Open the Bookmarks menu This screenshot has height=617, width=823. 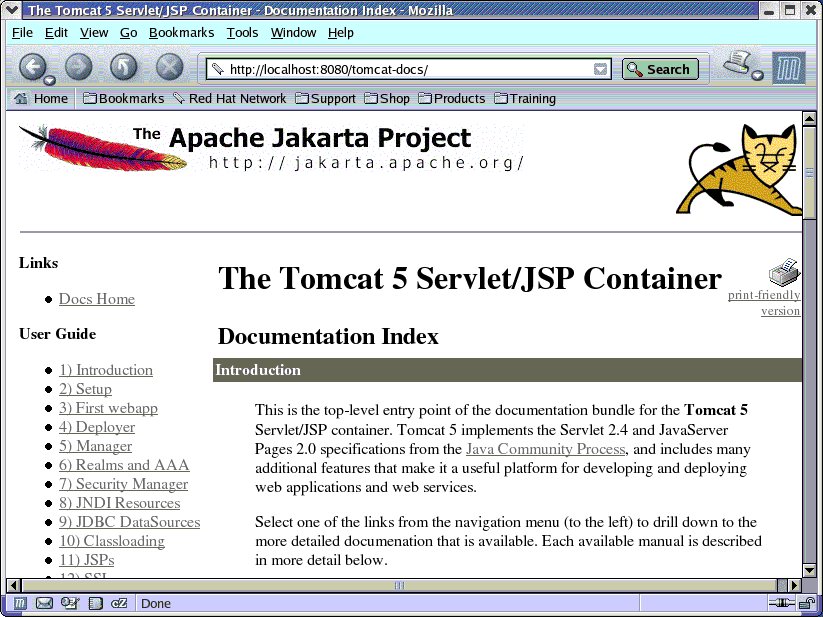pos(182,33)
